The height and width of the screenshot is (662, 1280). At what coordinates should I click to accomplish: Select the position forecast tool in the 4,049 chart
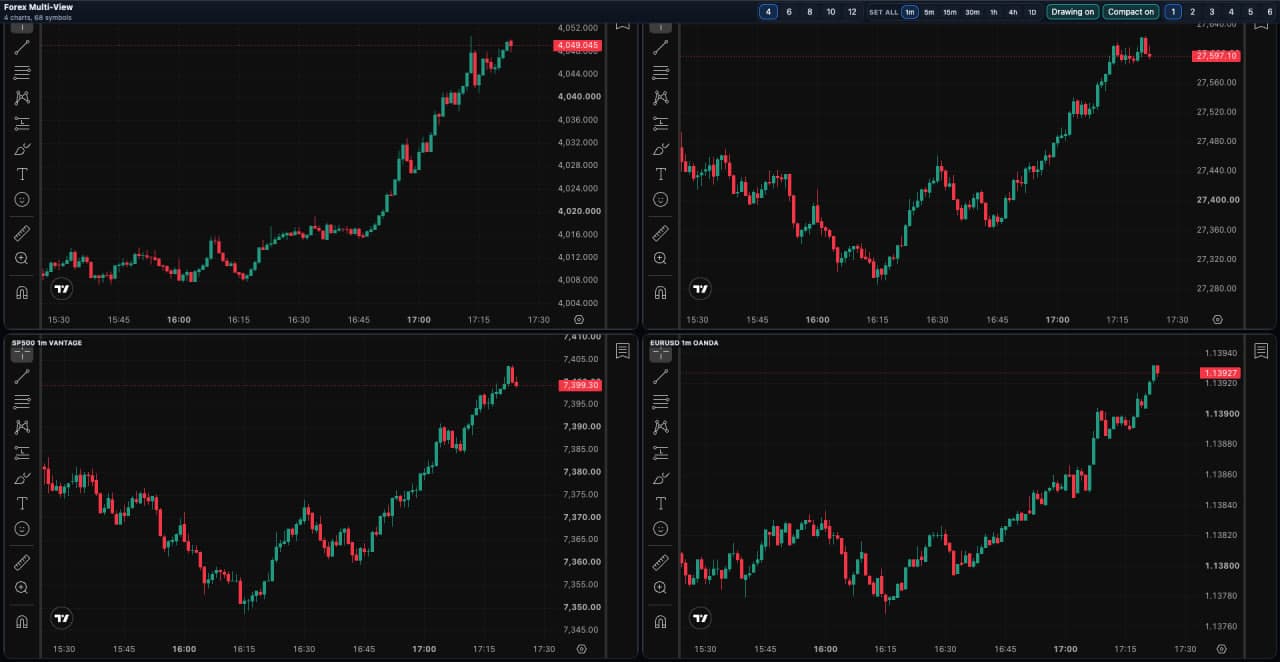tap(22, 124)
